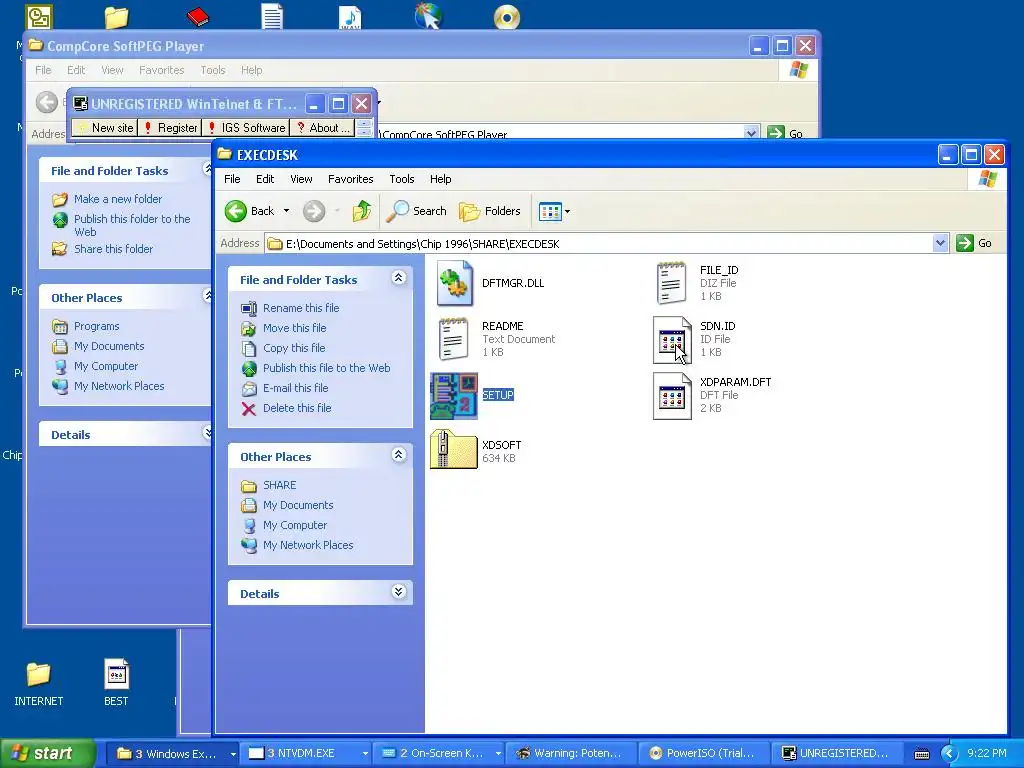Click the Up folder toolbar icon
This screenshot has height=768, width=1024.
pos(362,211)
